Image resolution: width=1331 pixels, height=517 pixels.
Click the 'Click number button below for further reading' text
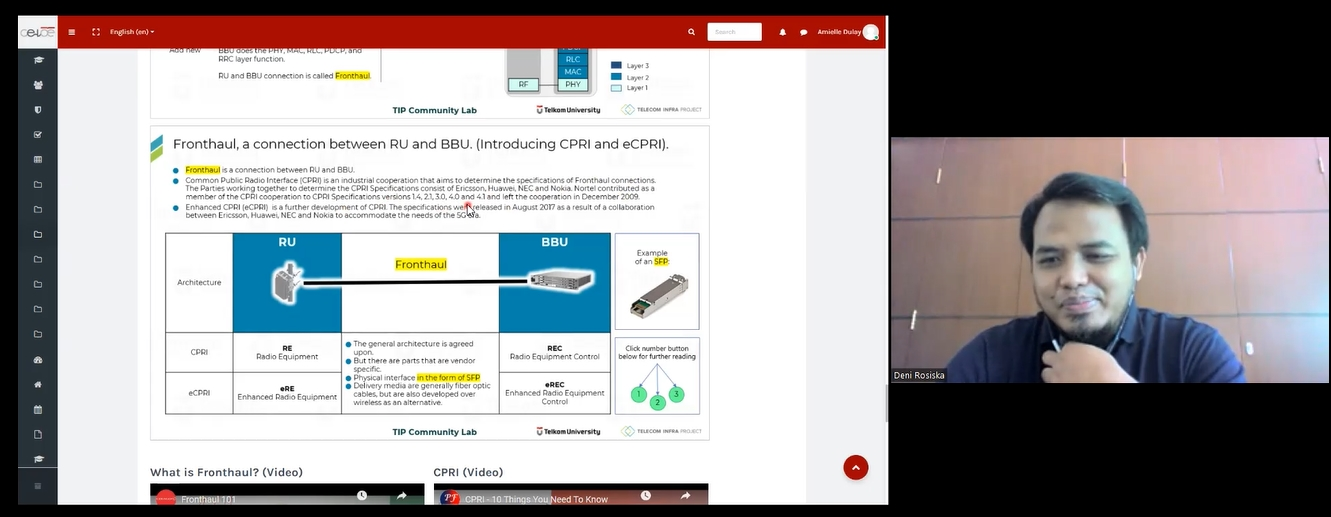(657, 352)
